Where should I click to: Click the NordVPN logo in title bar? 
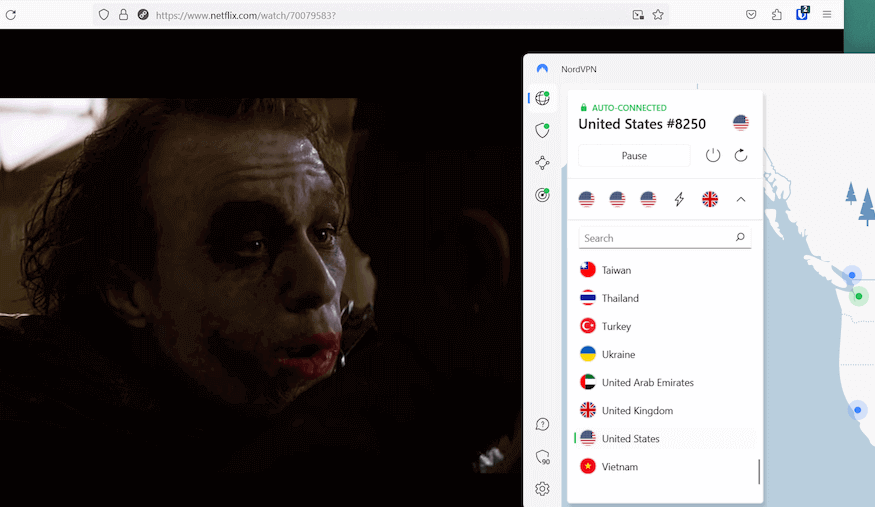click(x=542, y=69)
